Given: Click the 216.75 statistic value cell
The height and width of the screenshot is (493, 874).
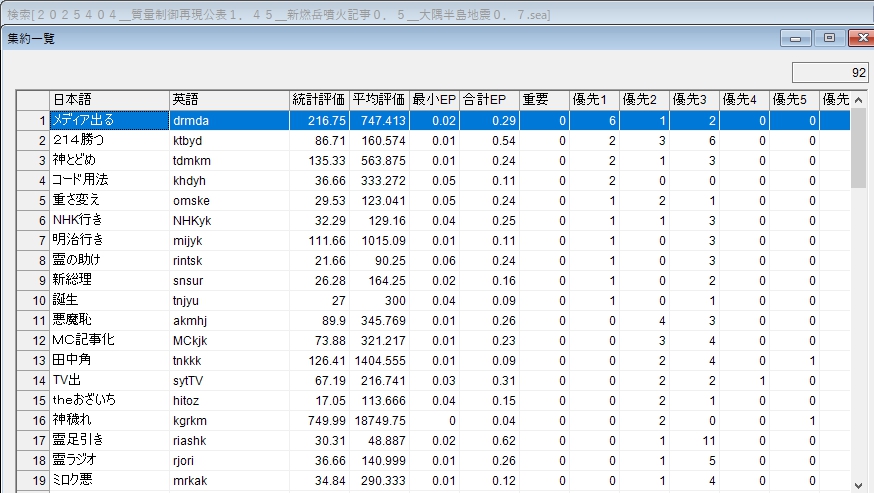Looking at the screenshot, I should coord(319,120).
